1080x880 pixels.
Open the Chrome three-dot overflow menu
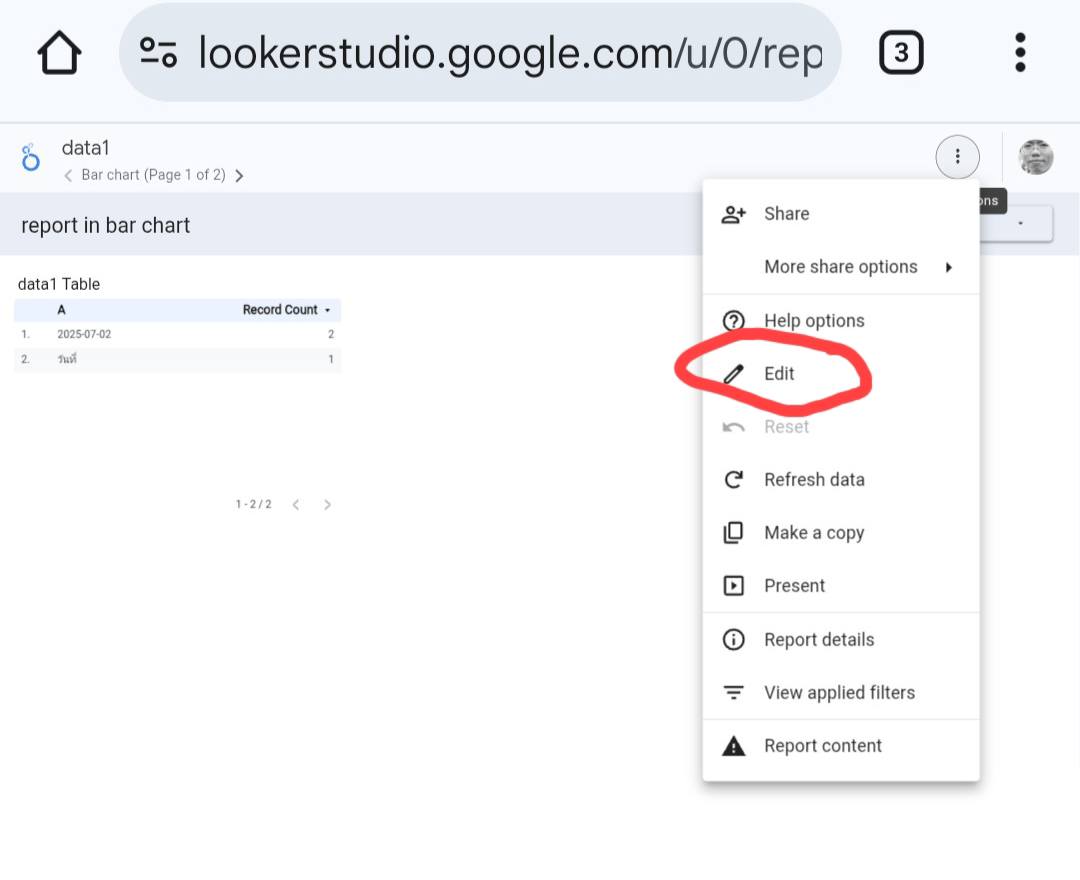point(1020,53)
